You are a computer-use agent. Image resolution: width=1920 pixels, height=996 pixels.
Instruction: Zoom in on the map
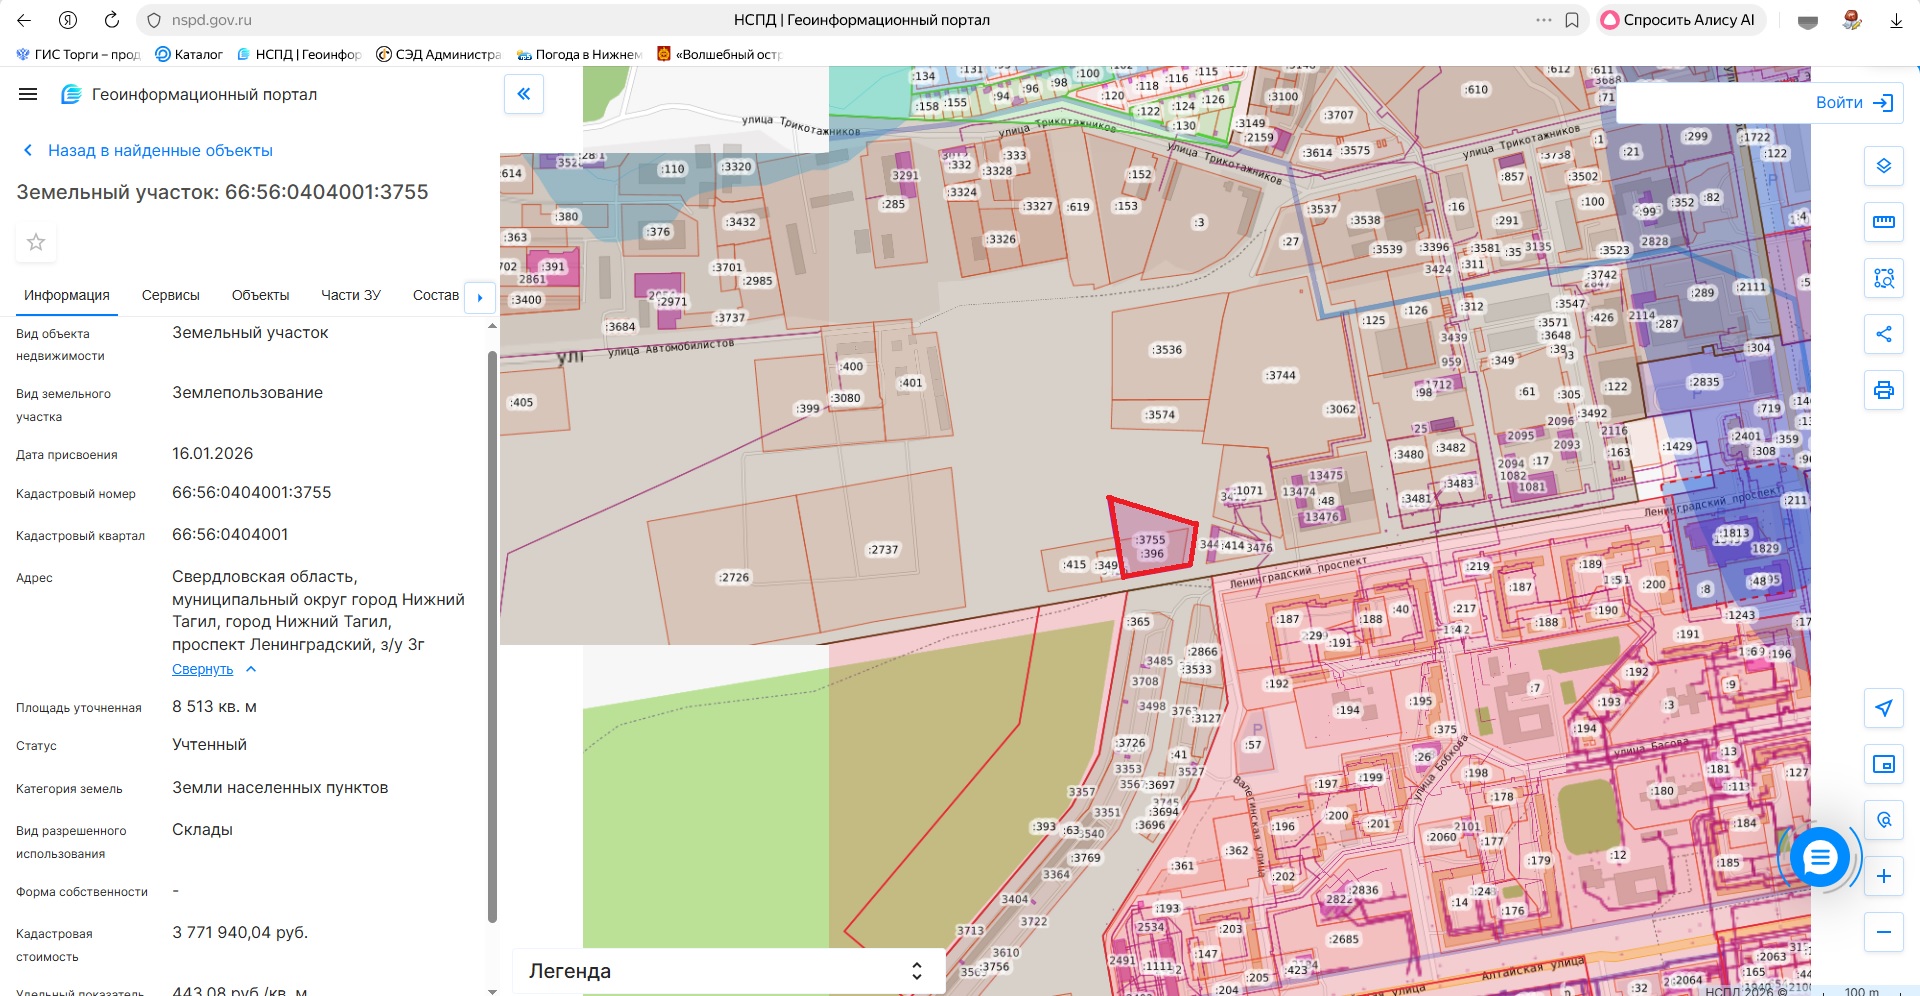1883,876
